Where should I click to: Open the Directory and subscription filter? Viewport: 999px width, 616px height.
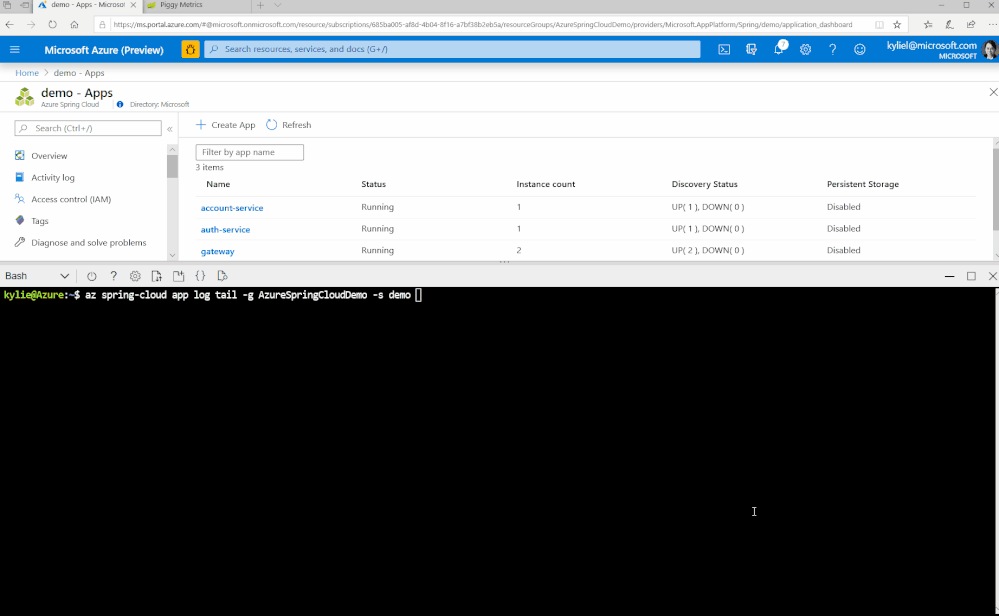click(x=752, y=50)
